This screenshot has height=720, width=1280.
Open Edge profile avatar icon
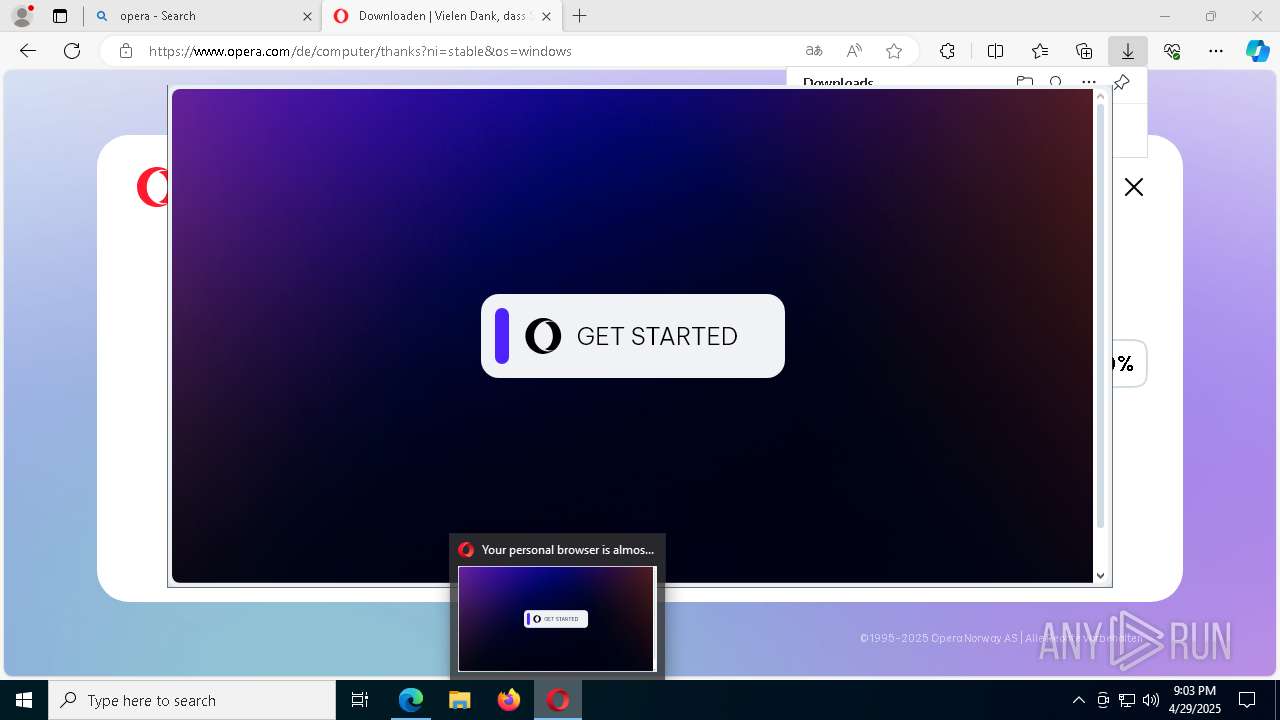(x=21, y=16)
